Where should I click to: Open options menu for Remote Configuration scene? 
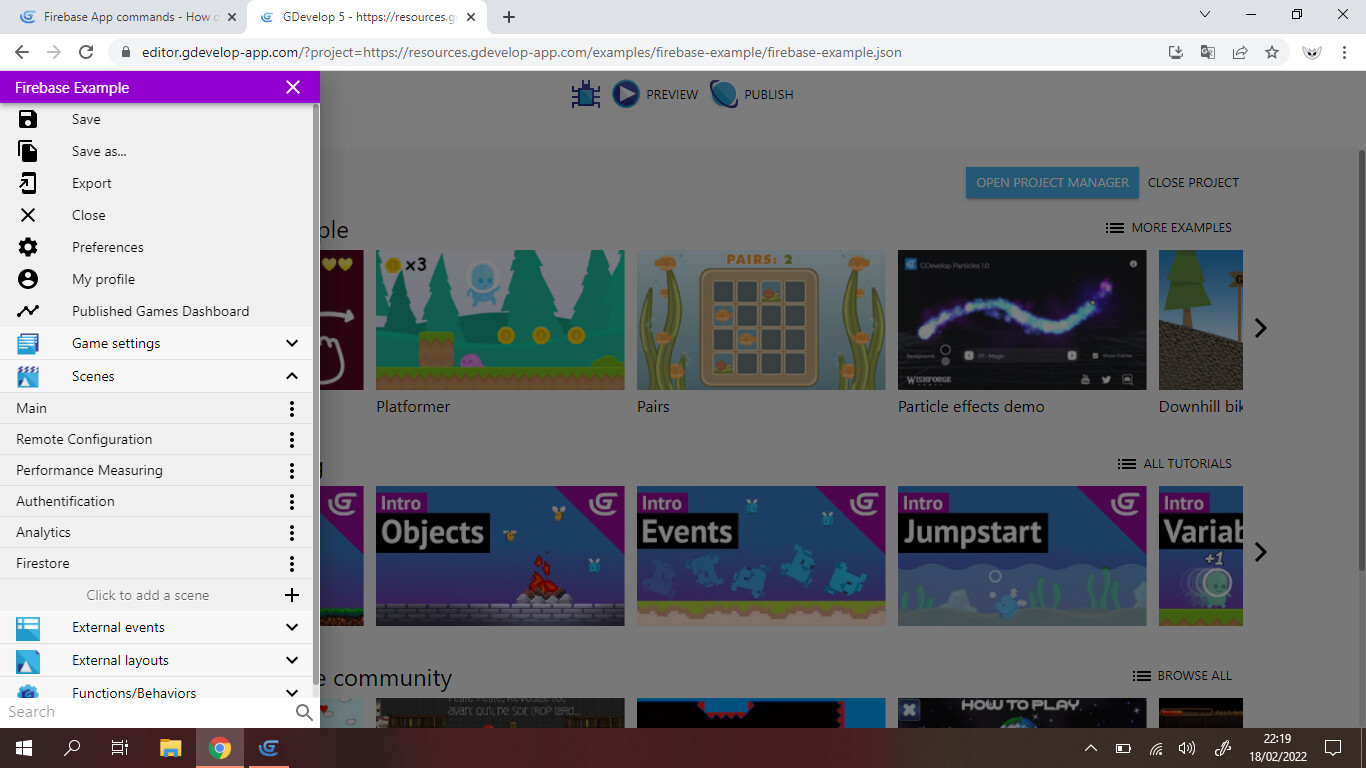[292, 439]
